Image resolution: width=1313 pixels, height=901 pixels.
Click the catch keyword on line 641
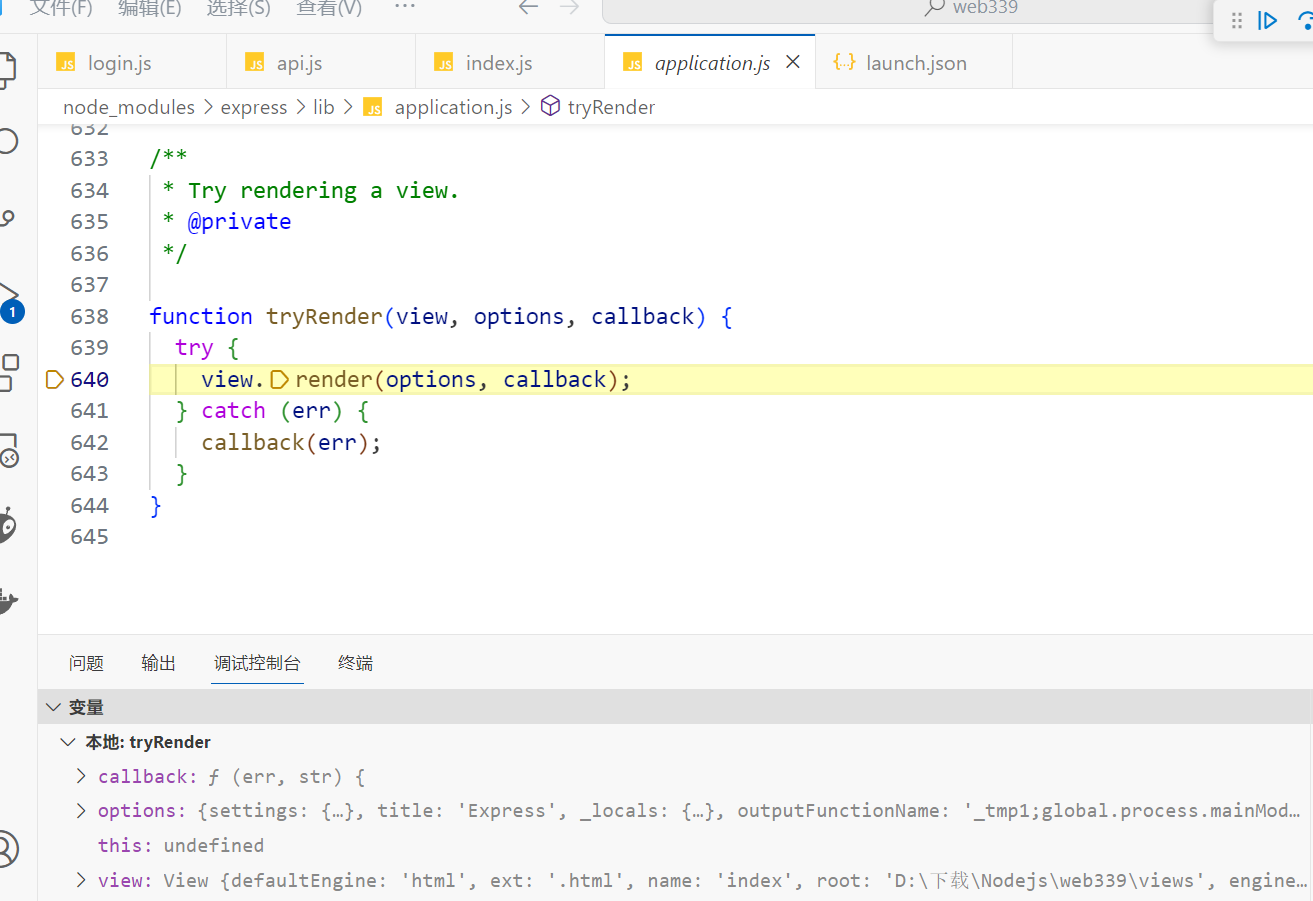pos(233,411)
